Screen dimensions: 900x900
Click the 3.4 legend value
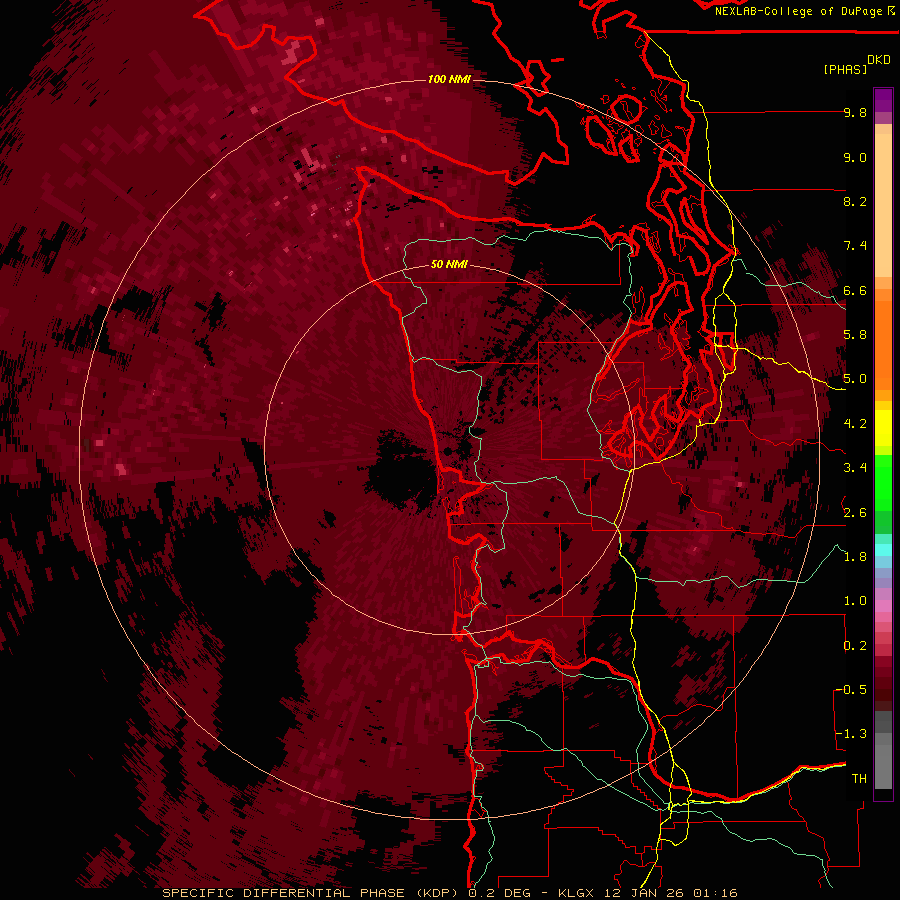[855, 468]
